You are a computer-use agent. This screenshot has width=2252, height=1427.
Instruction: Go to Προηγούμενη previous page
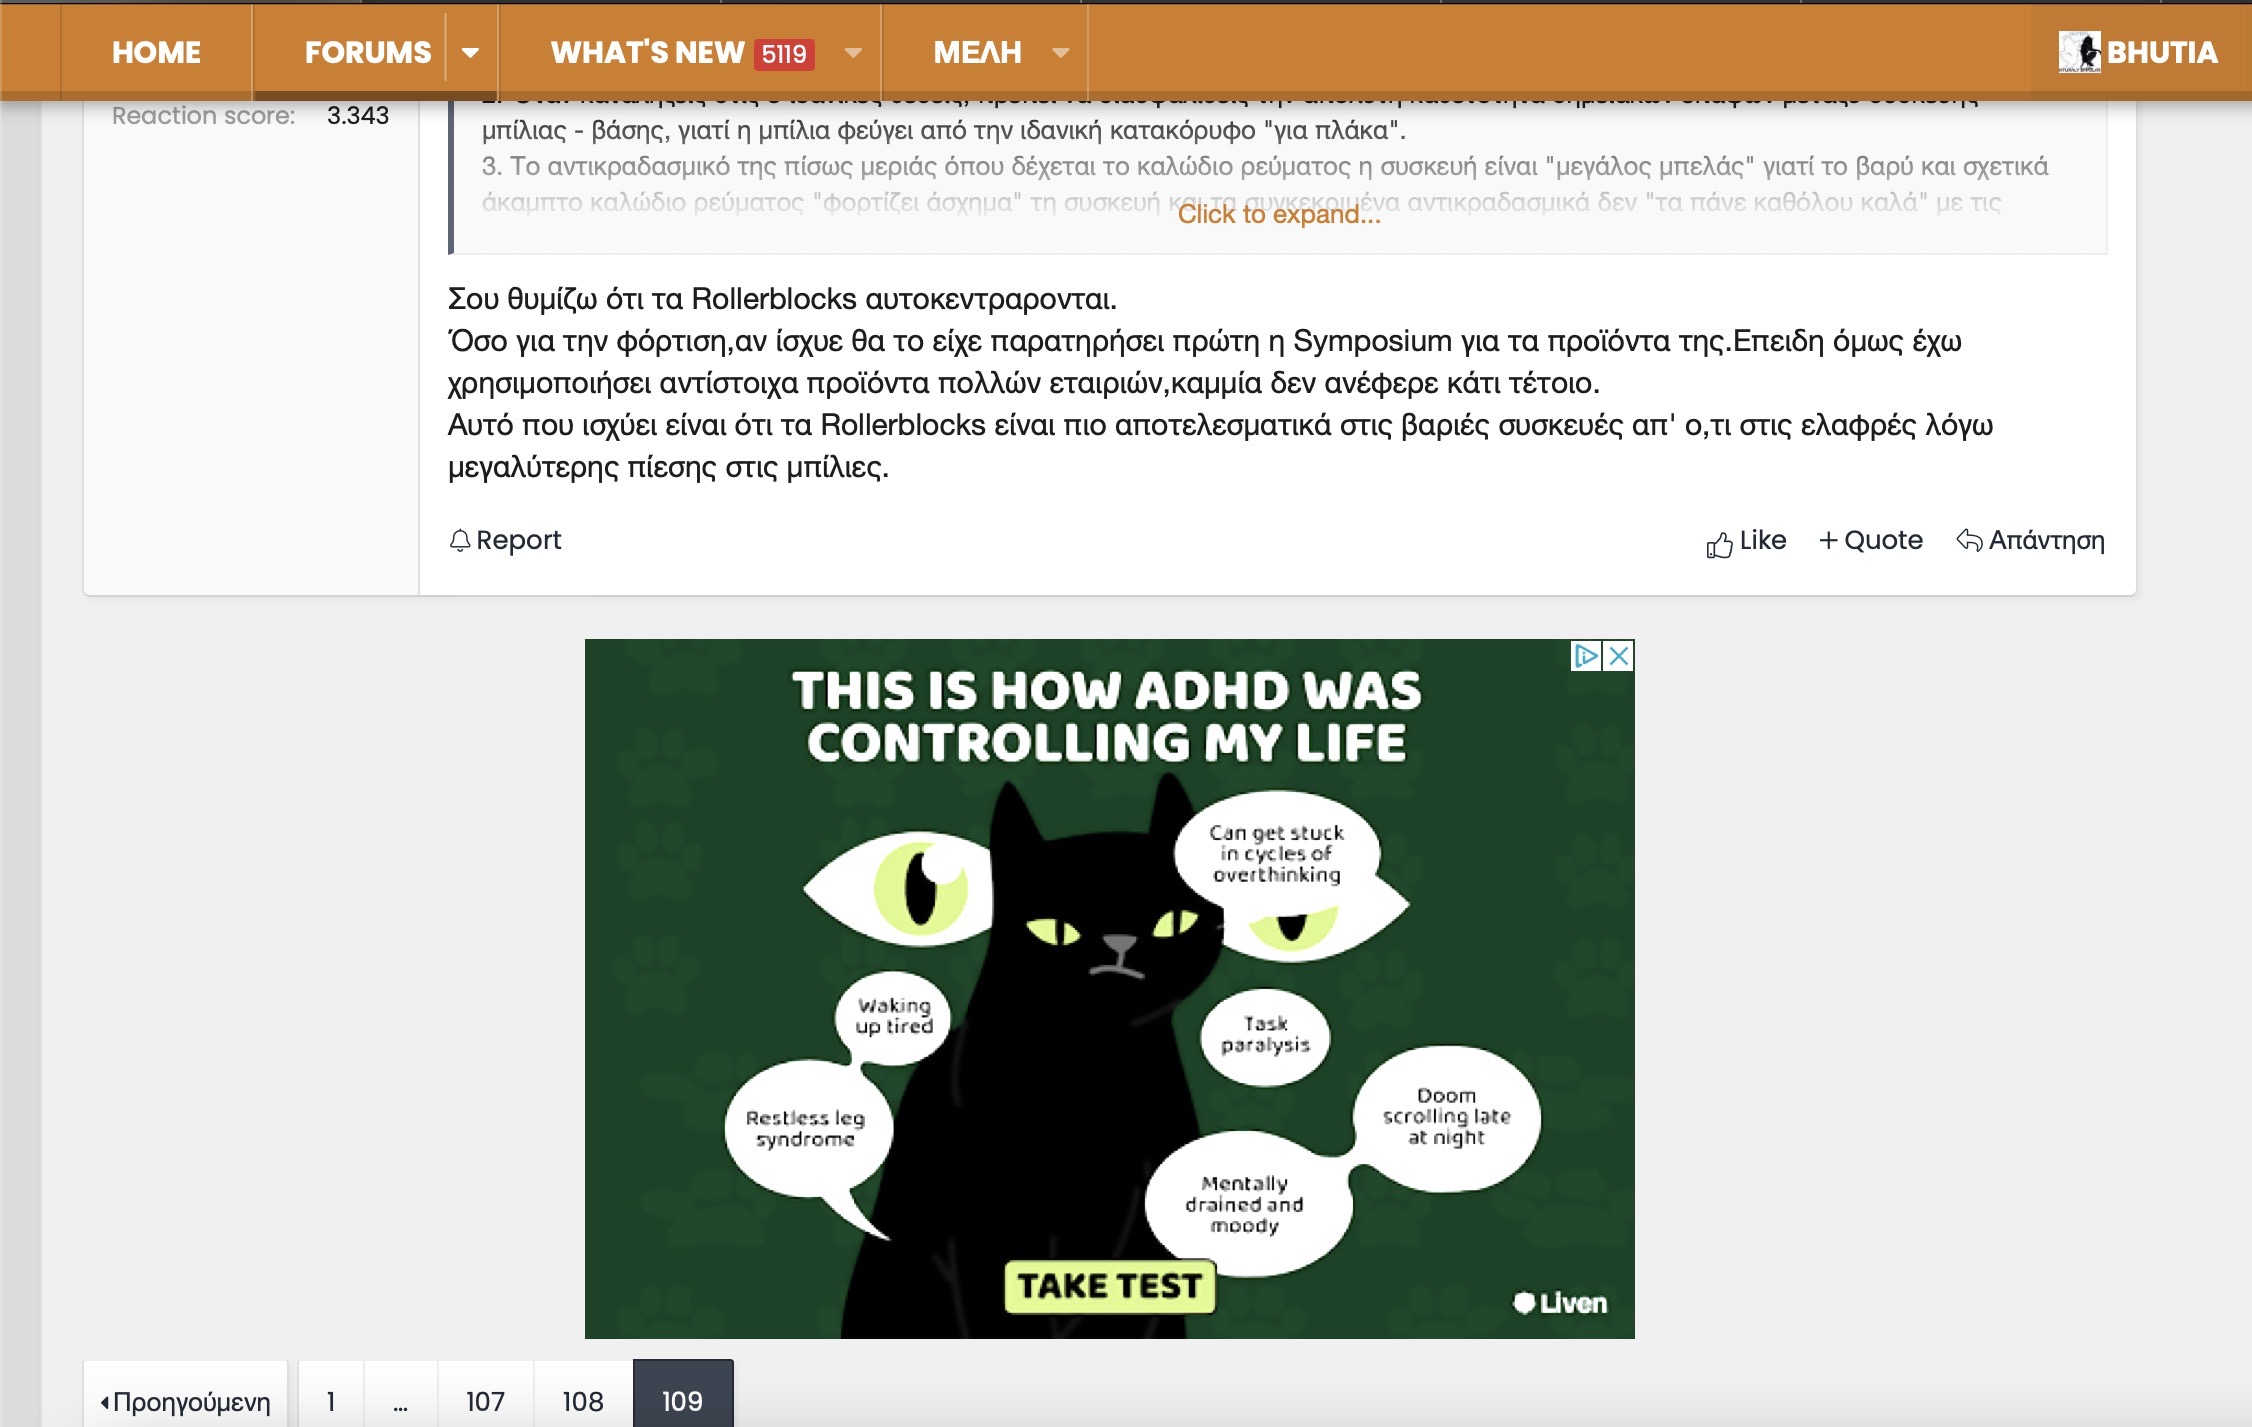186,1401
